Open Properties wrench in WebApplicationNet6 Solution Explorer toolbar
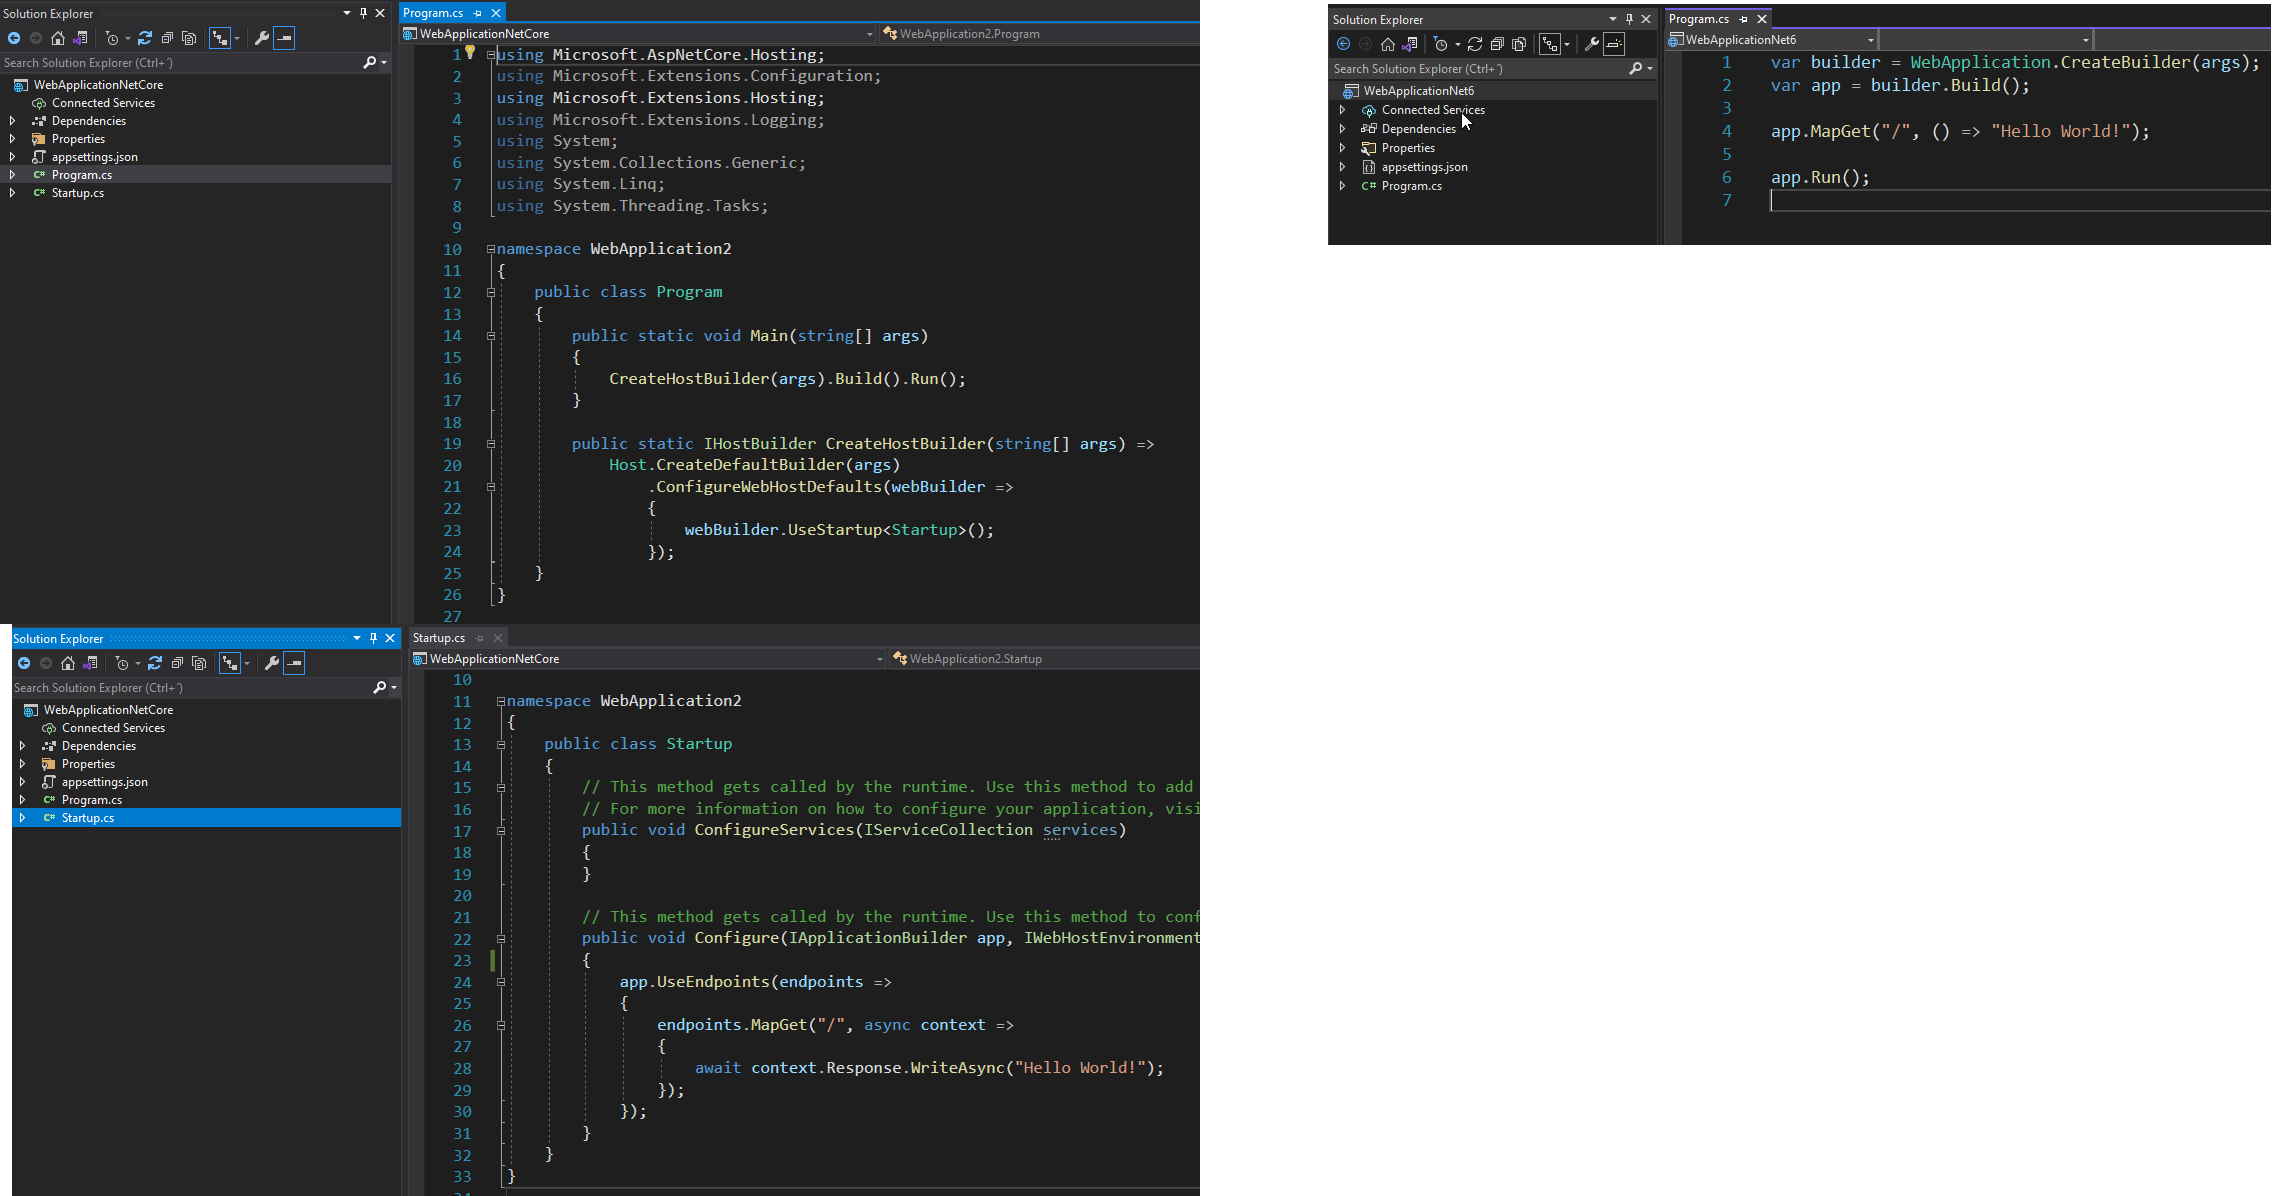Viewport: 2276px width, 1196px height. 1591,44
